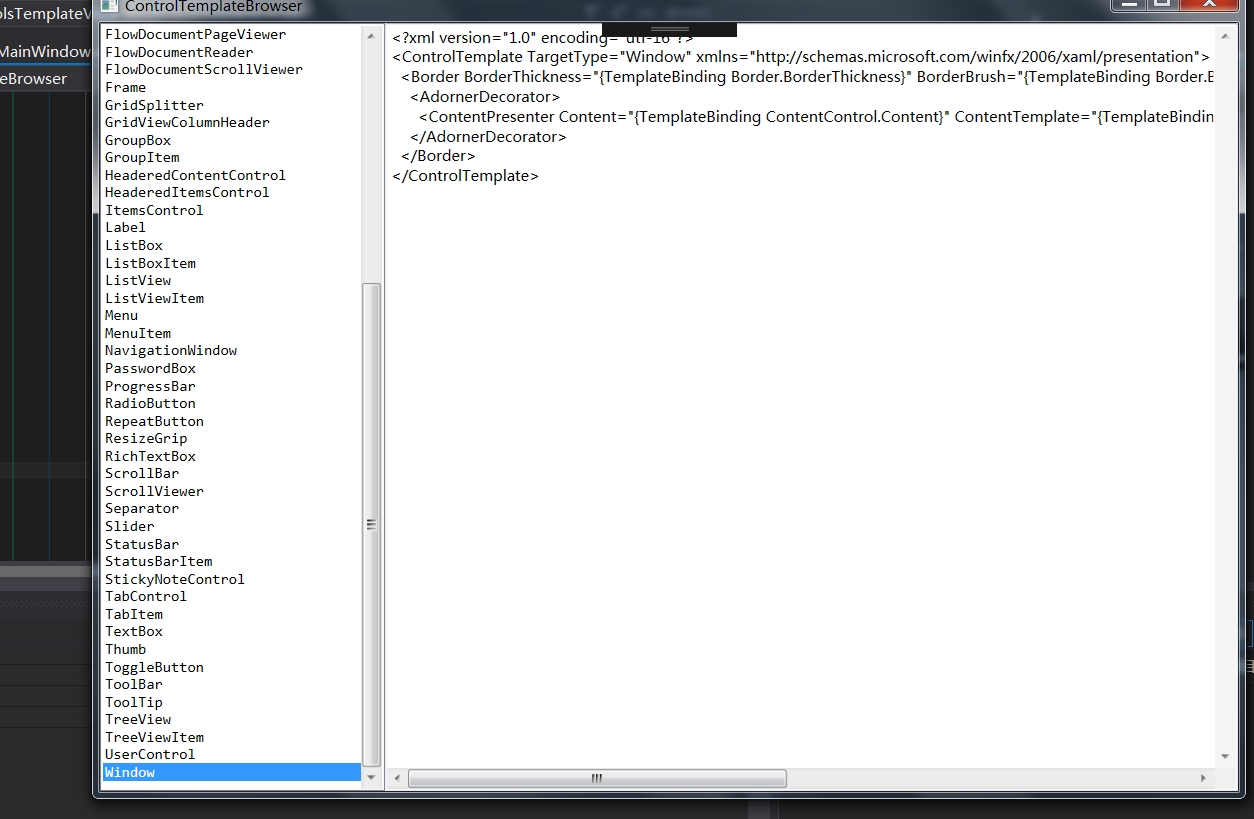Select ListBoxItem in the list
Screen dimensions: 1254x819
(x=232, y=263)
